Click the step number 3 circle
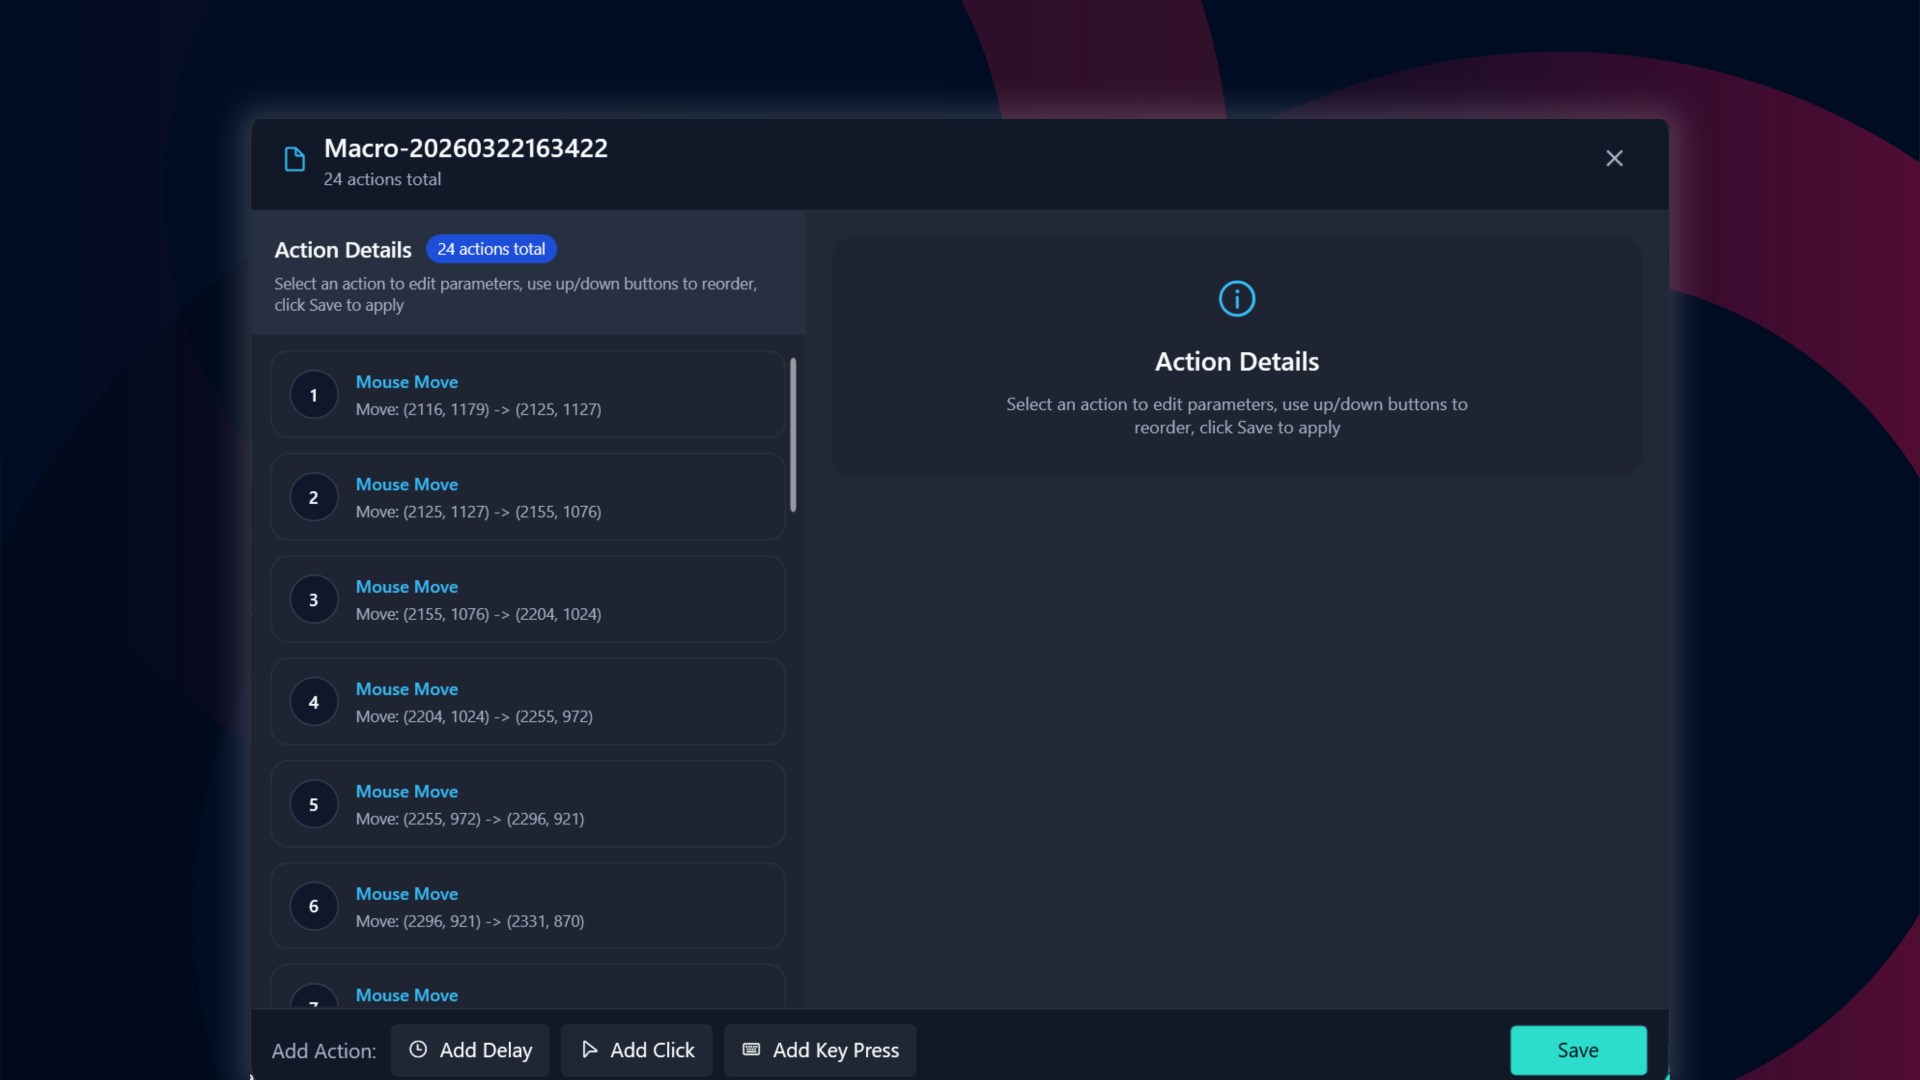This screenshot has width=1920, height=1080. click(313, 600)
